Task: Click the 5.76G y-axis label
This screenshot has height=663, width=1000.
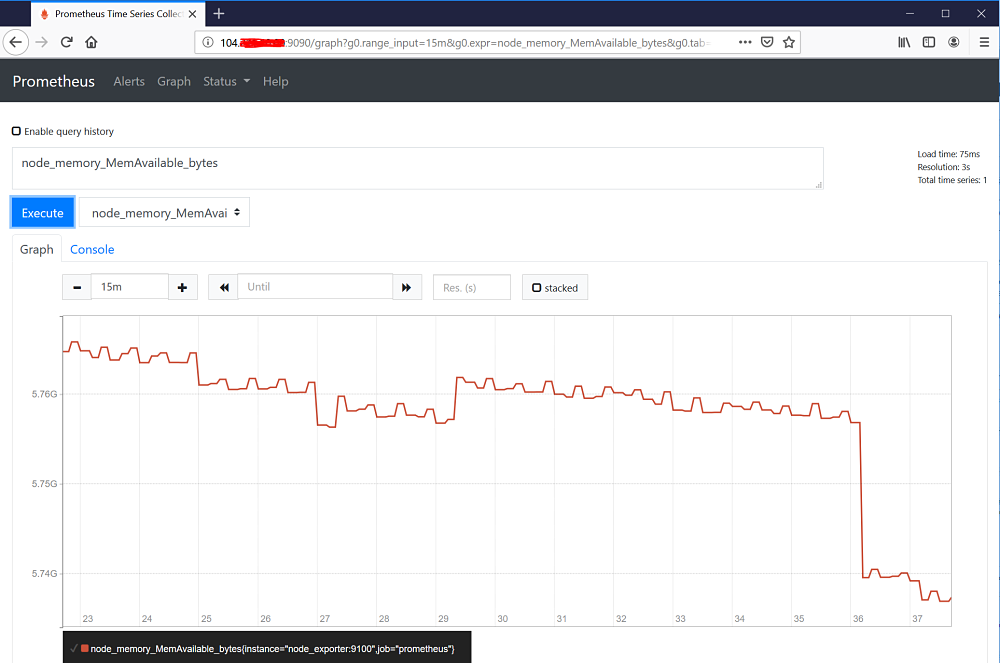Action: tap(45, 394)
